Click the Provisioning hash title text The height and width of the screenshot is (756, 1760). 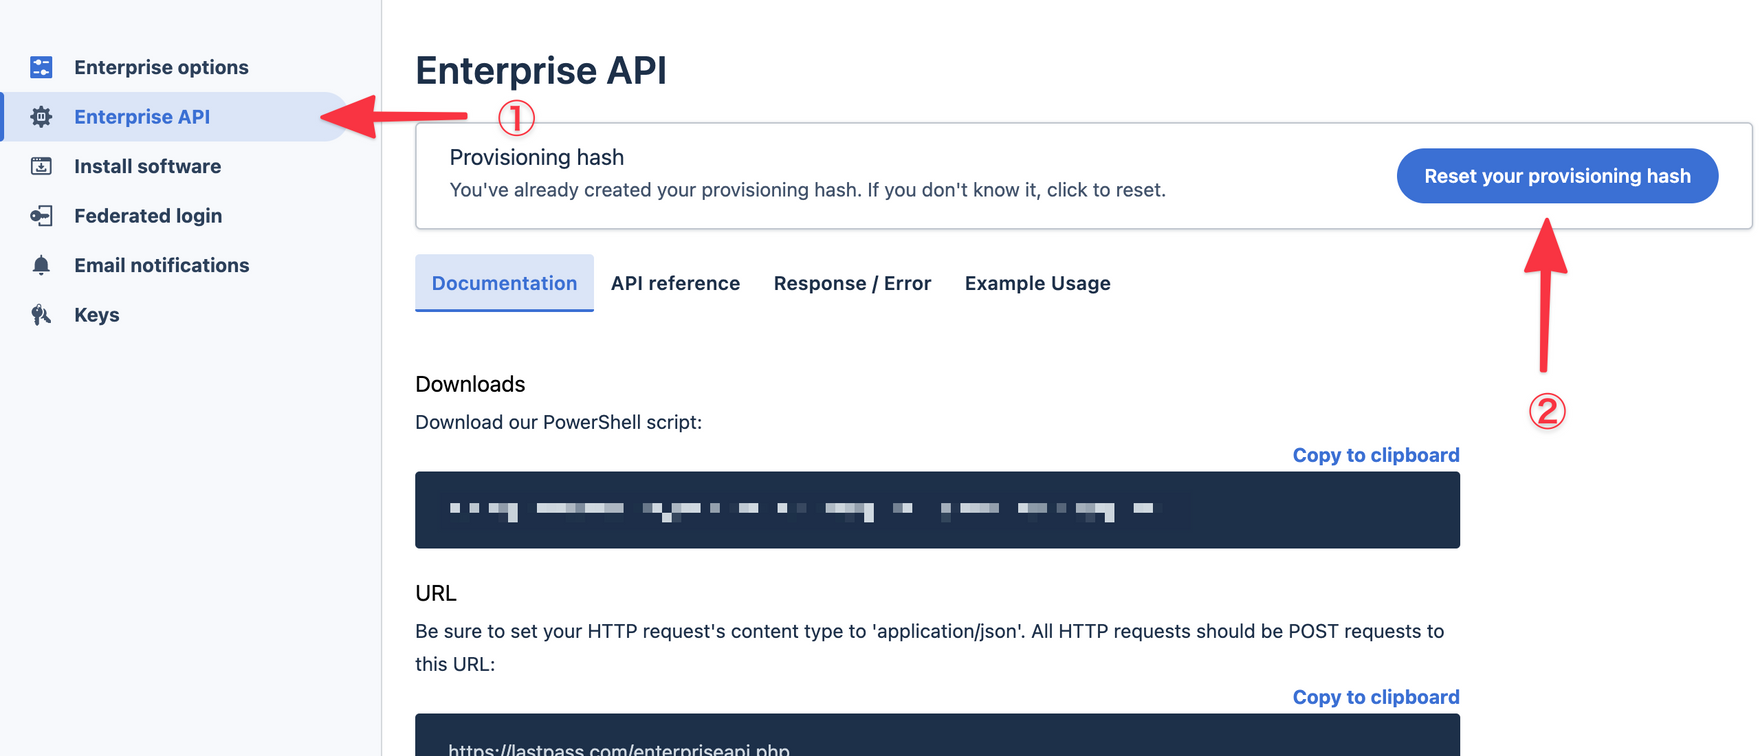(x=537, y=157)
